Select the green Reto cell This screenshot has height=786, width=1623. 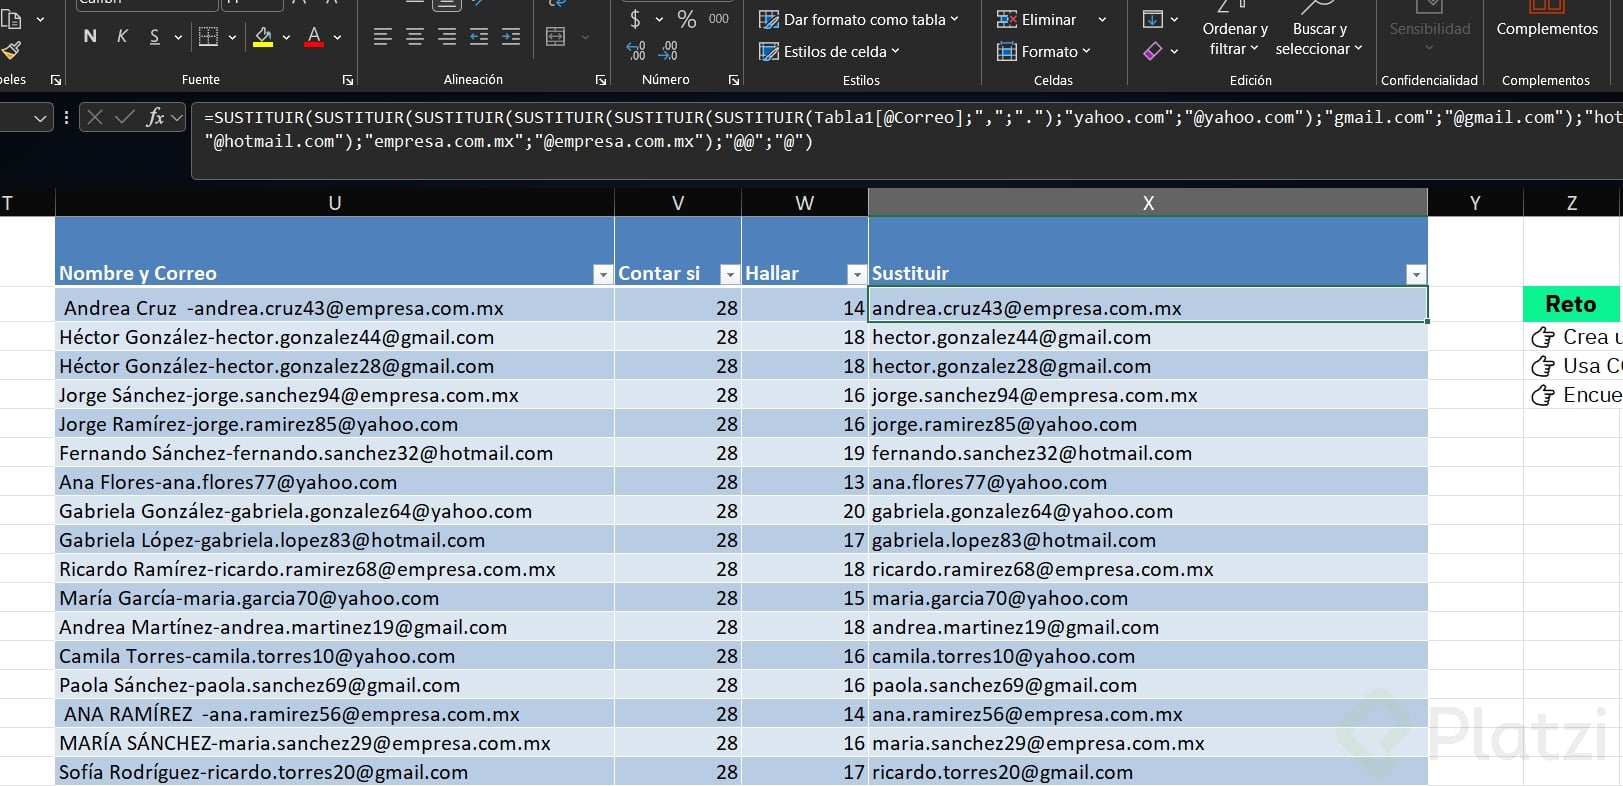click(x=1571, y=304)
